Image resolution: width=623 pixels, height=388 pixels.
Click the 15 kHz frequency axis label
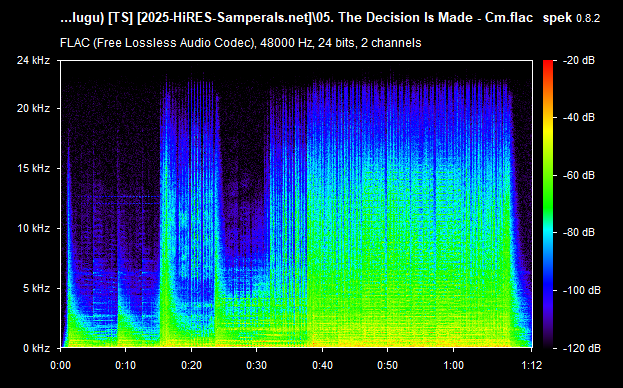point(33,168)
